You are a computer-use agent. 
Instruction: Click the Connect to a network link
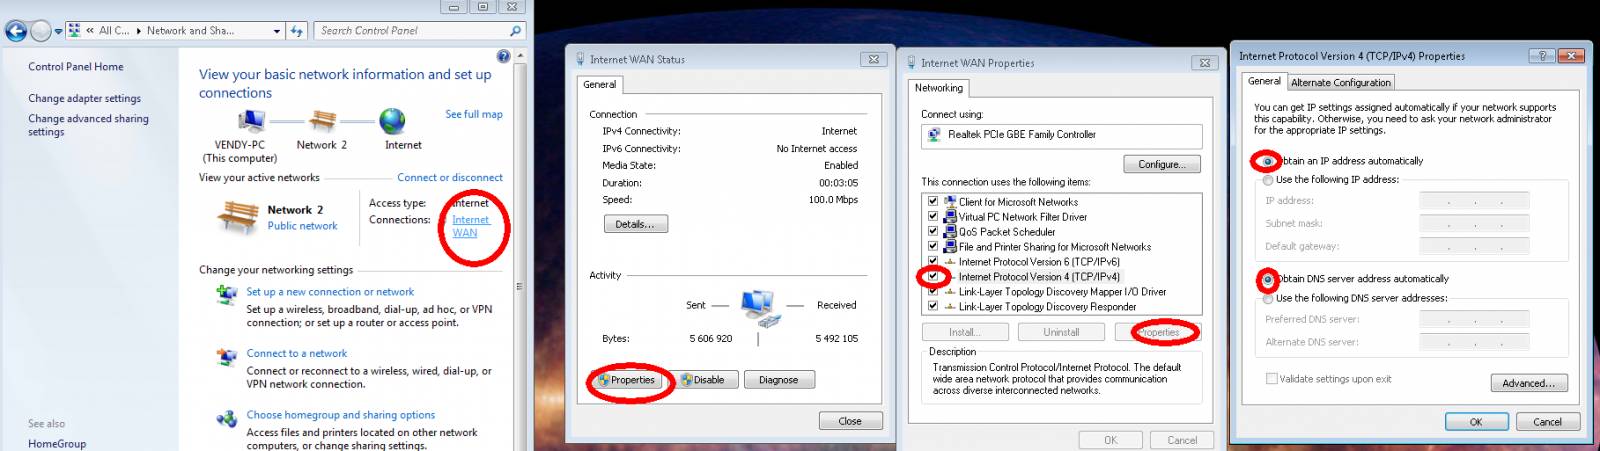[x=297, y=354]
